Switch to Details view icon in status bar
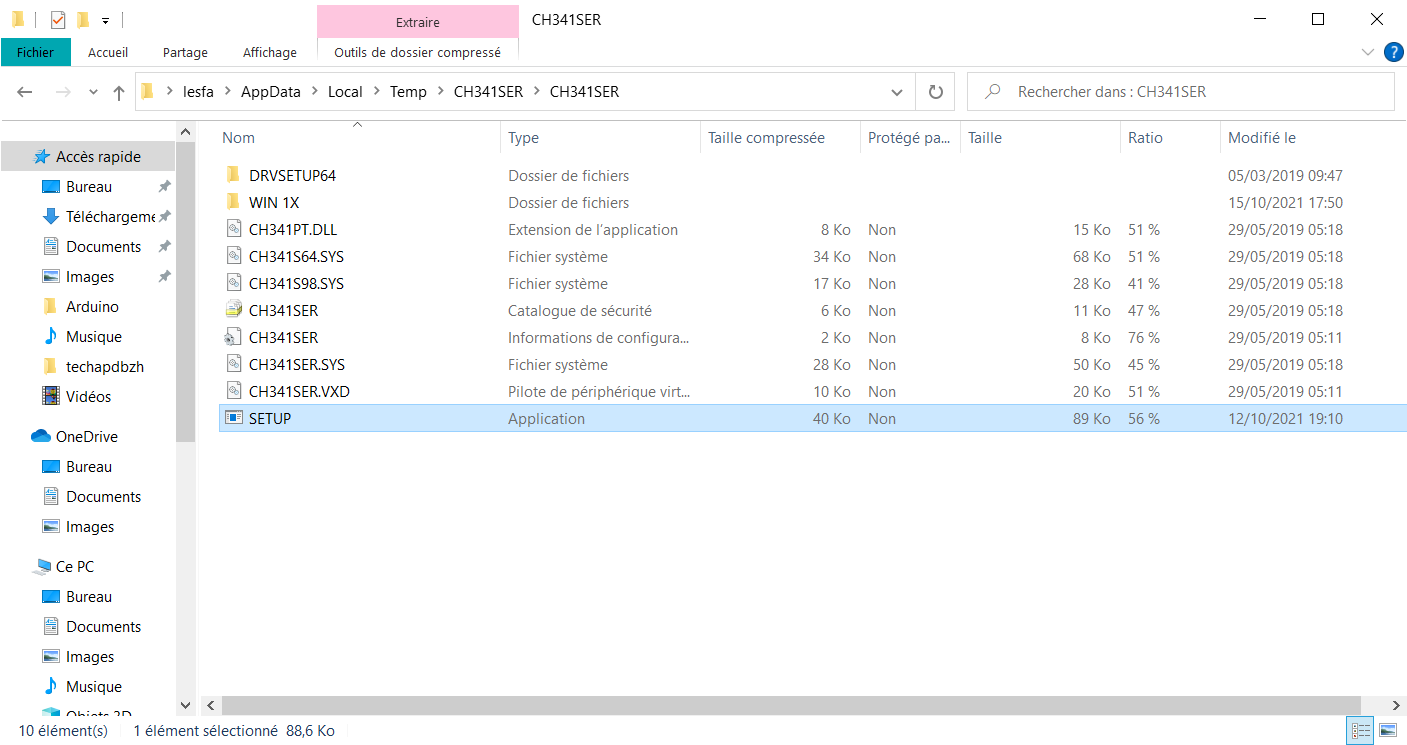Screen dimensions: 1407x745 (x=1361, y=731)
